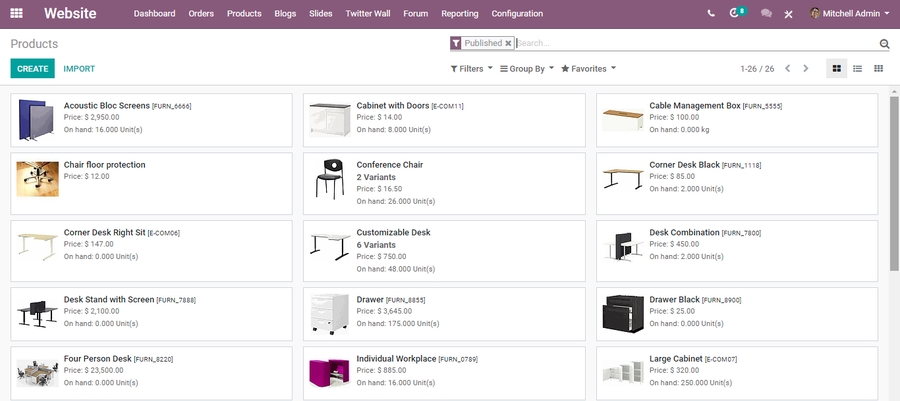Open Large Cabinet thumbnail
The image size is (900, 401).
point(623,373)
